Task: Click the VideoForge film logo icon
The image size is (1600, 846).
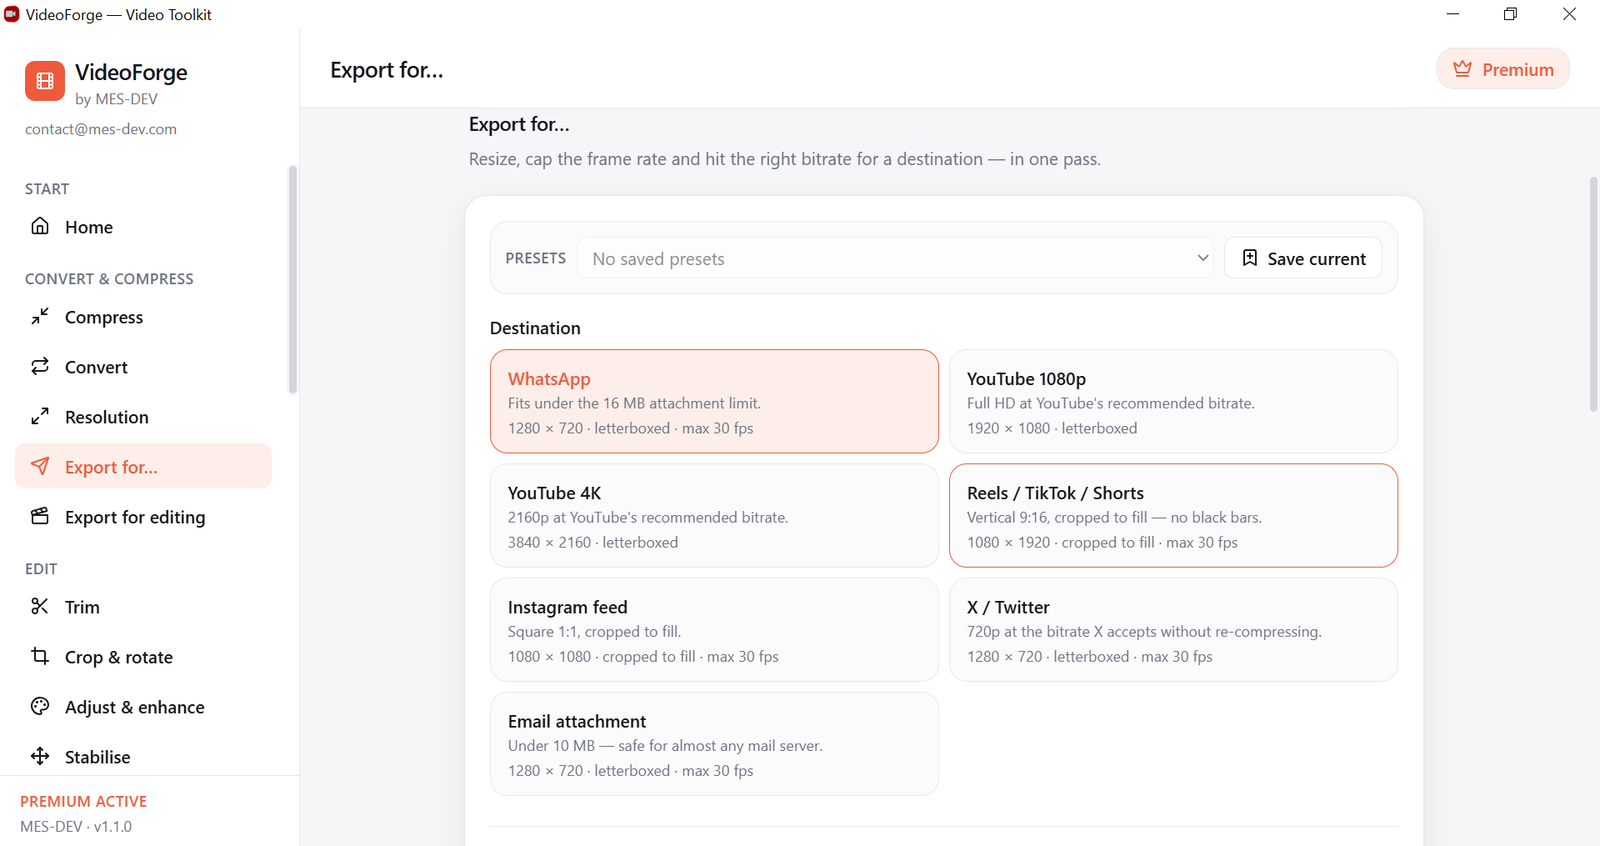Action: [x=45, y=82]
